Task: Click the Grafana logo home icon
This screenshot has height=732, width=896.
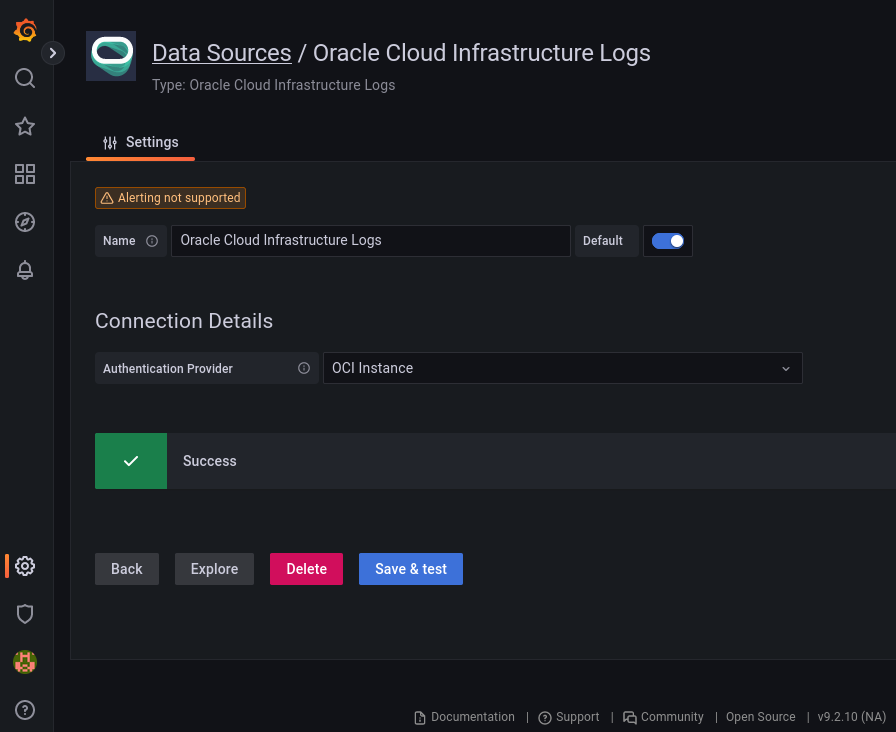Action: tap(25, 31)
